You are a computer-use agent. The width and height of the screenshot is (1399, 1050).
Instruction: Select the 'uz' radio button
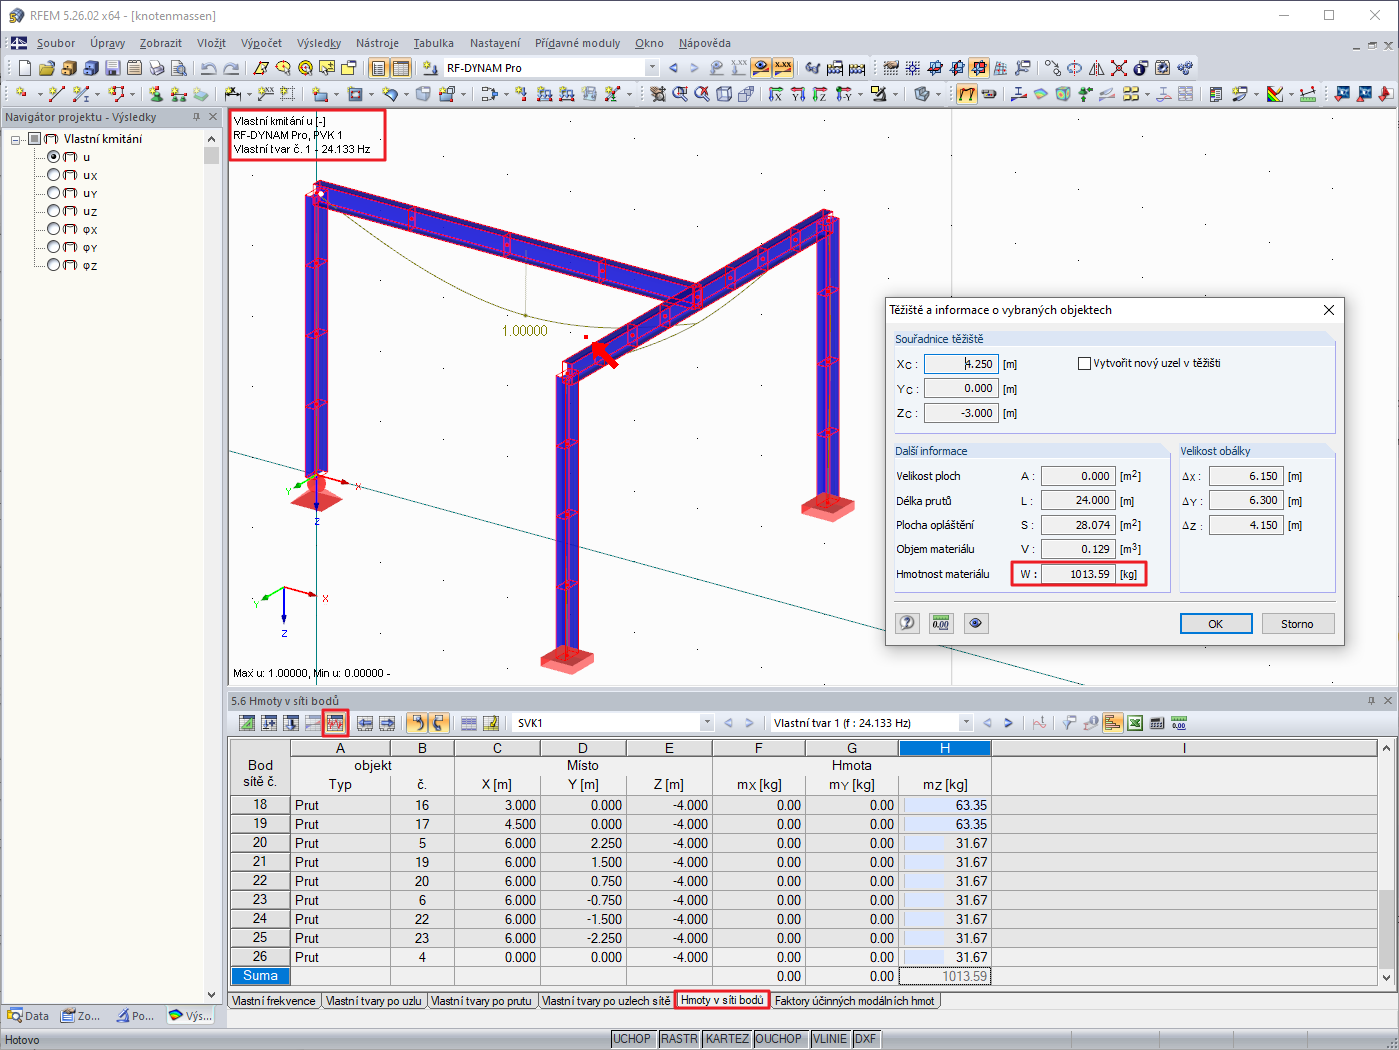coord(54,211)
